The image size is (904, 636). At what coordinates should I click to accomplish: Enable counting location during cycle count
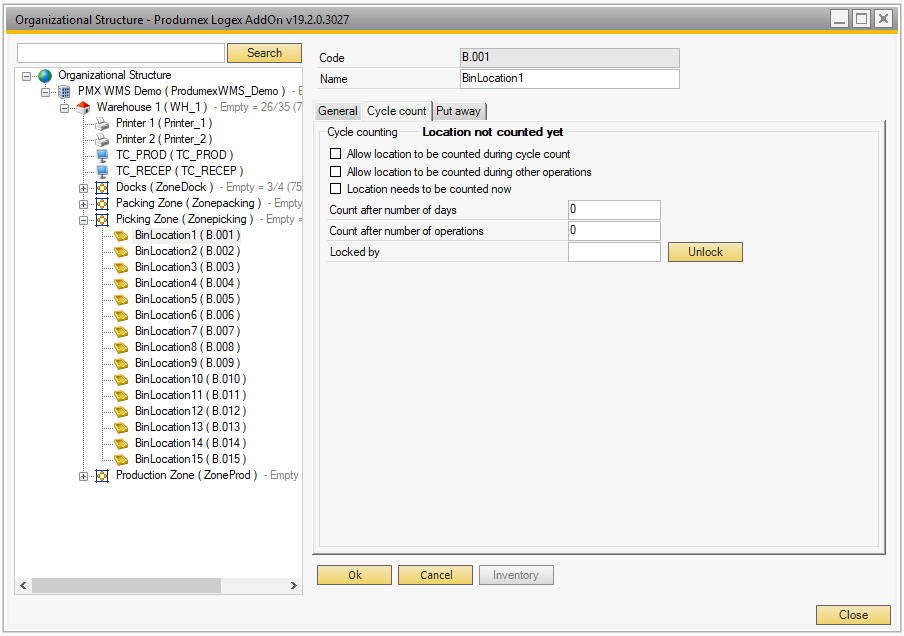[x=336, y=155]
